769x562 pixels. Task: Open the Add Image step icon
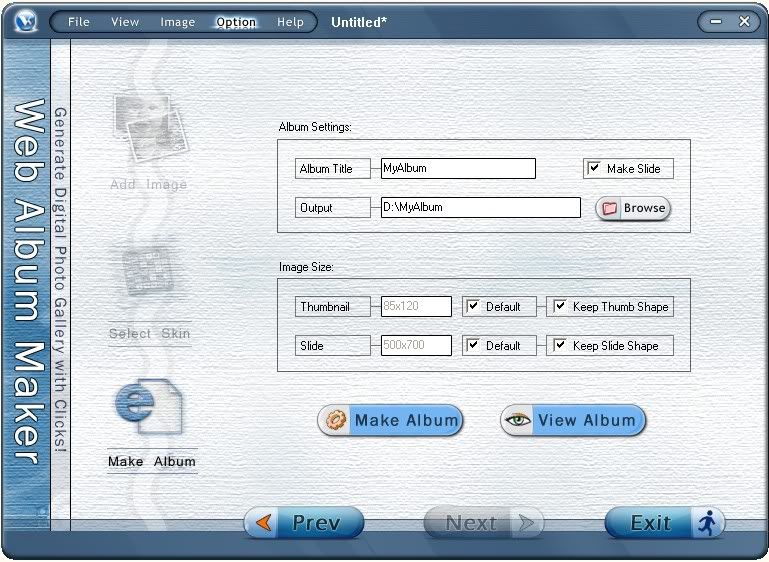click(x=151, y=128)
